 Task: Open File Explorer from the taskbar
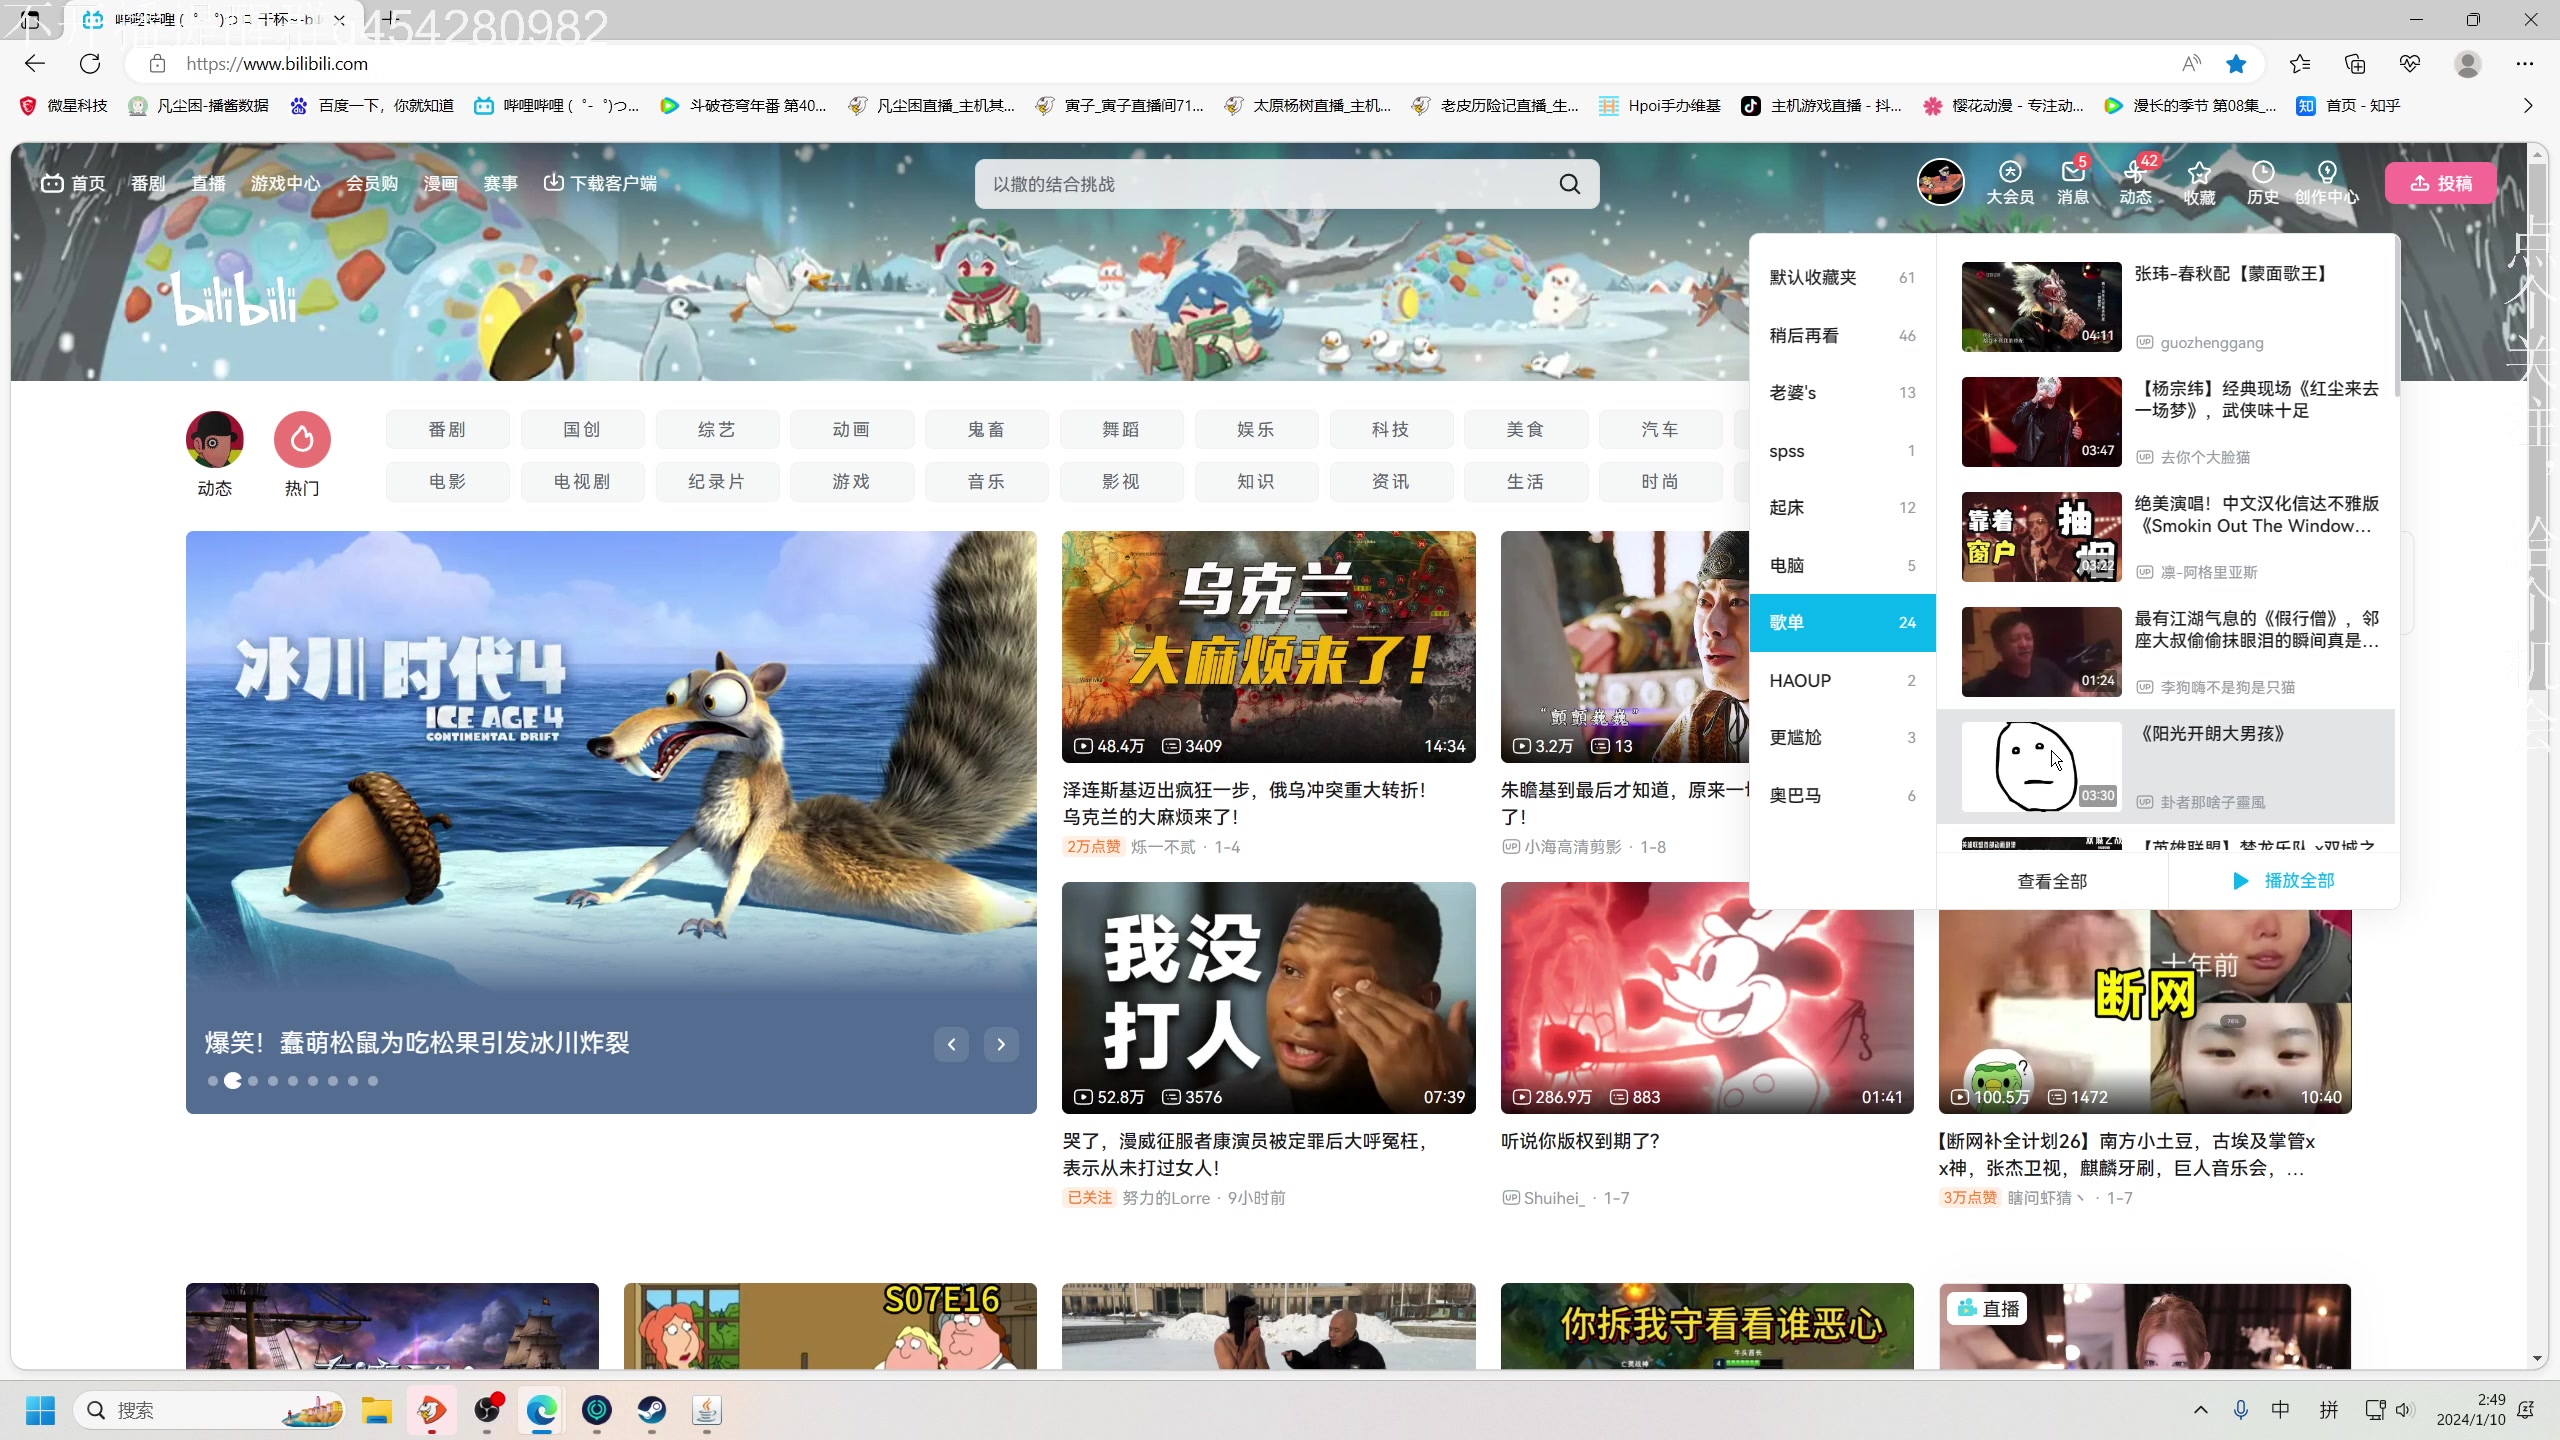[x=377, y=1410]
